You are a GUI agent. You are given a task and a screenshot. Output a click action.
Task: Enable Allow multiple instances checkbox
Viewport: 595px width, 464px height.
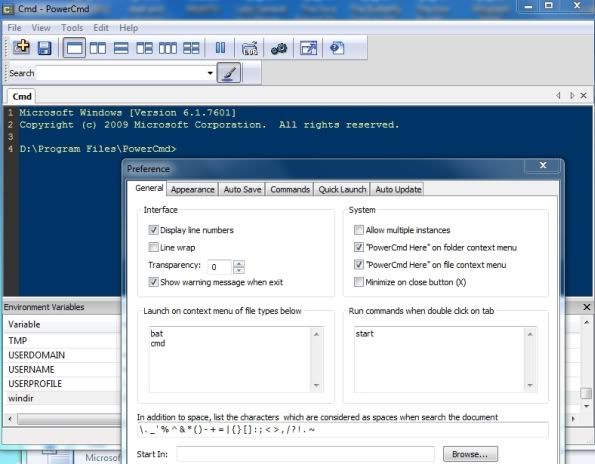pos(359,230)
